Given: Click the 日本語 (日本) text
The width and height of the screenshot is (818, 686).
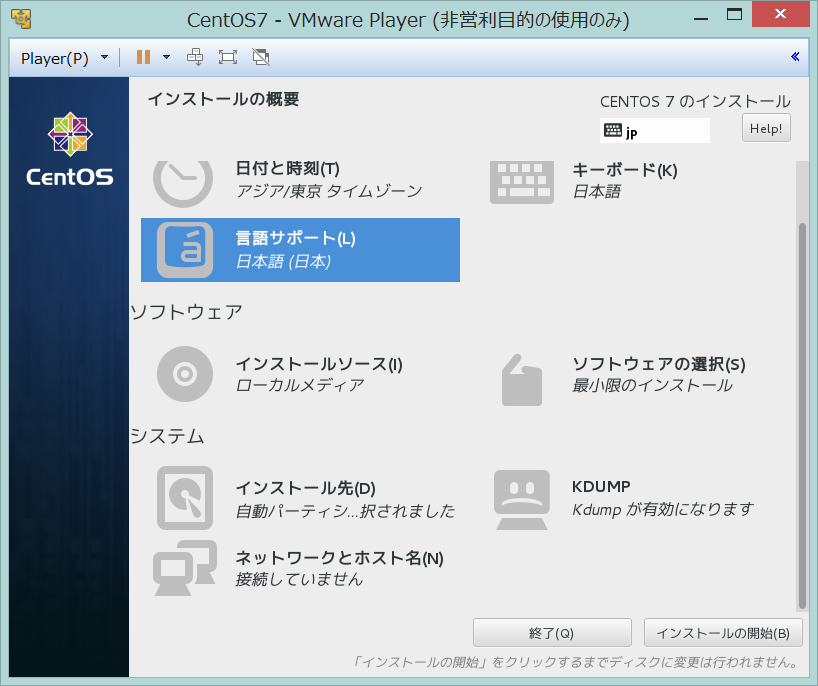Looking at the screenshot, I should coord(283,261).
